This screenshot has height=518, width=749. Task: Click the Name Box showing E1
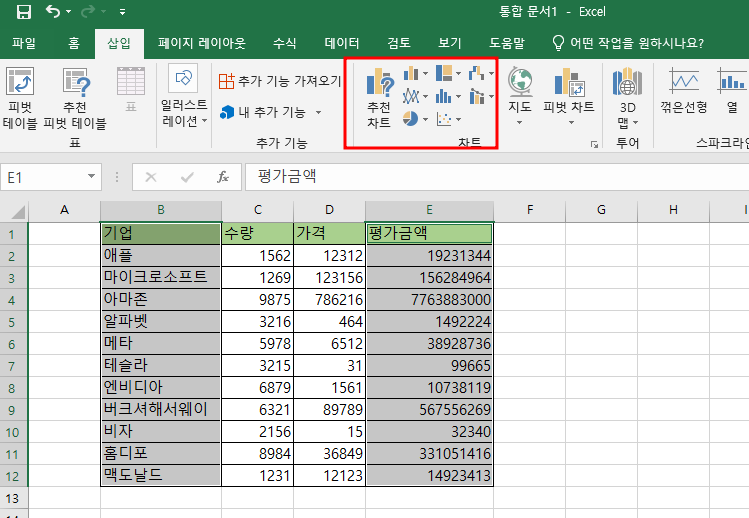tap(43, 177)
